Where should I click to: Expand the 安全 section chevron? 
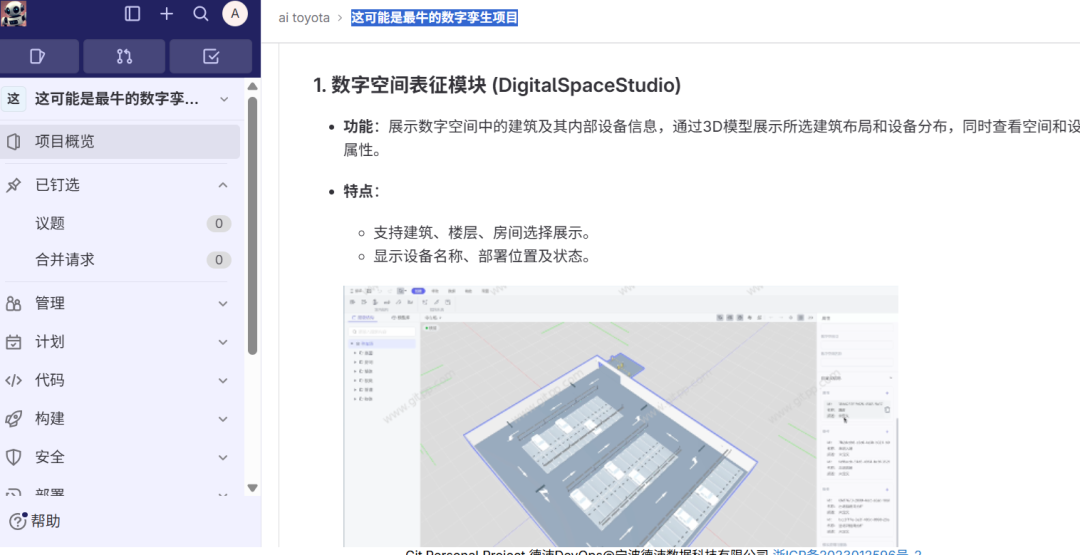[223, 457]
